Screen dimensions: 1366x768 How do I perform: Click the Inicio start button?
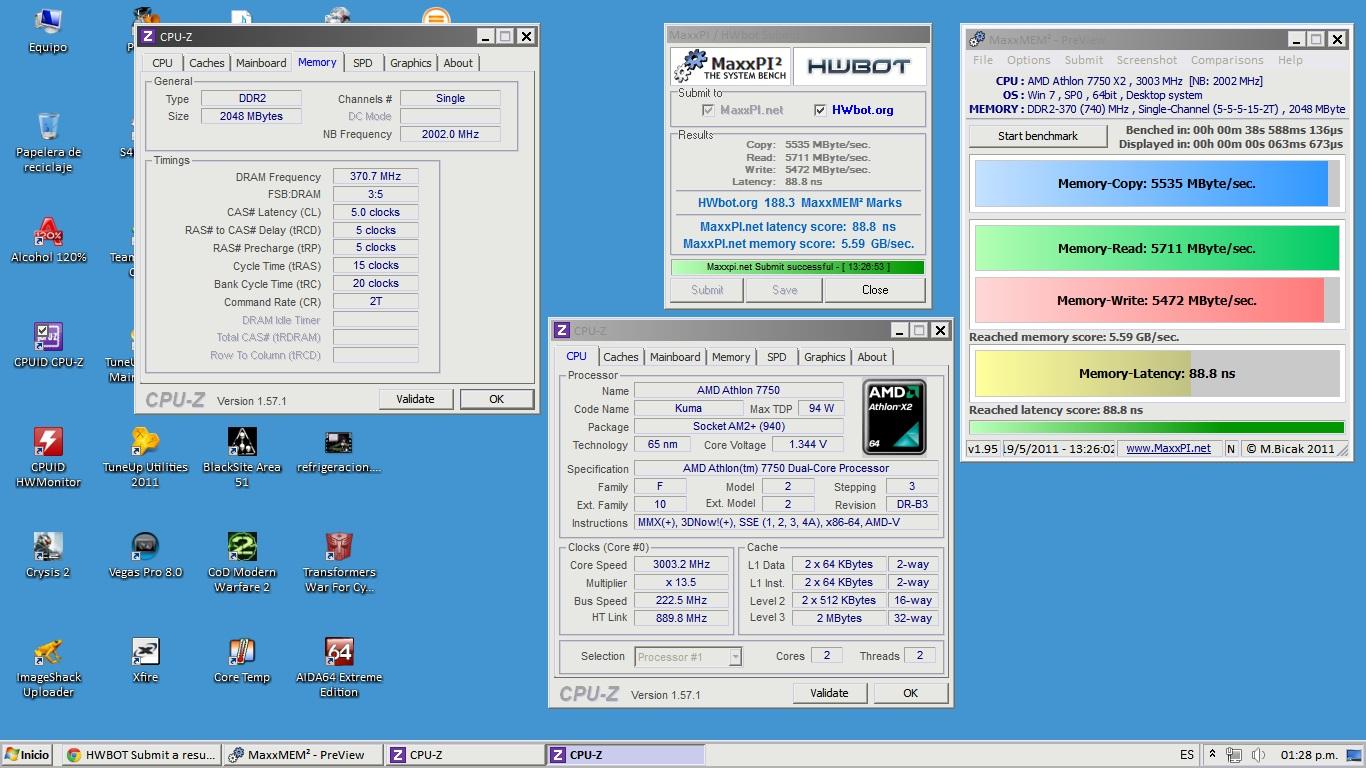[x=28, y=755]
